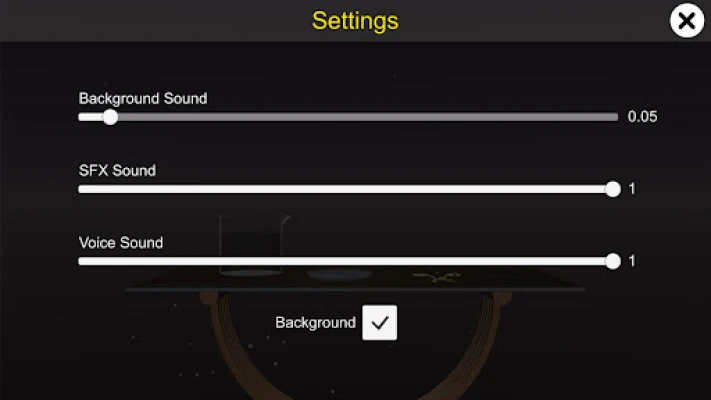
Task: Click the left end of the Voice Sound slider
Action: pyautogui.click(x=83, y=261)
